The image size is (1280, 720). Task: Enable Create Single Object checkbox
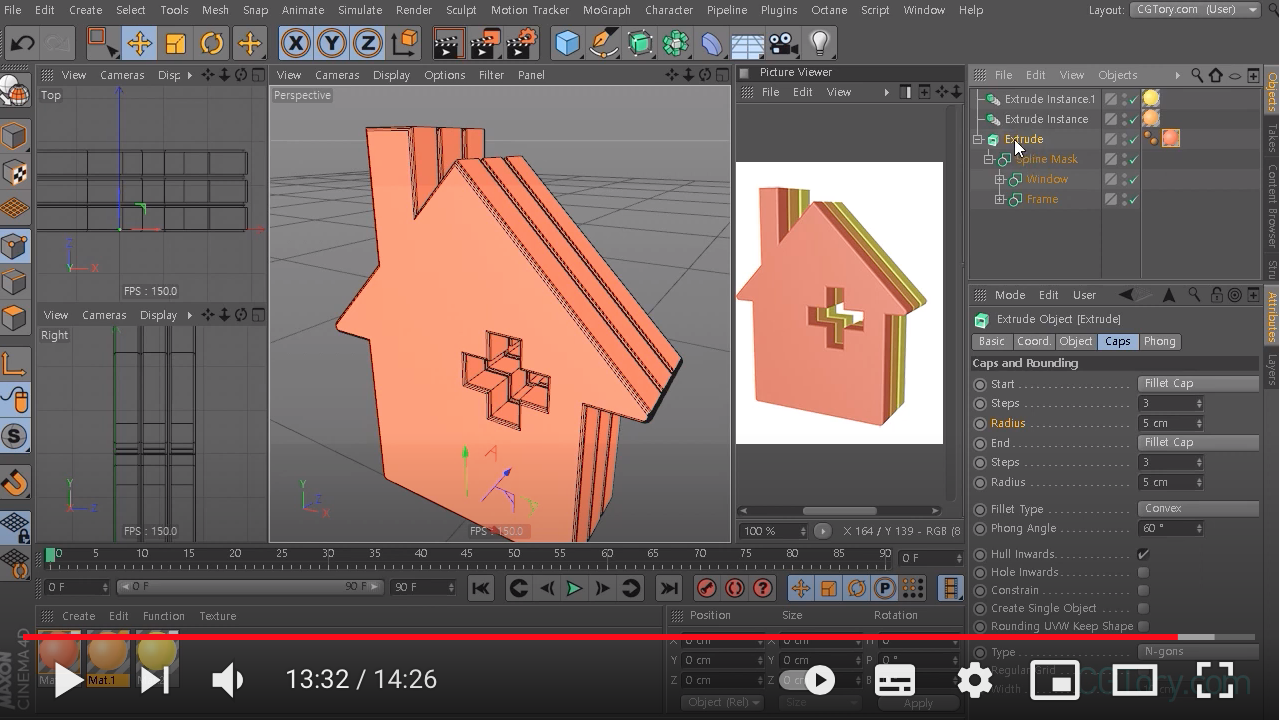tap(1143, 608)
